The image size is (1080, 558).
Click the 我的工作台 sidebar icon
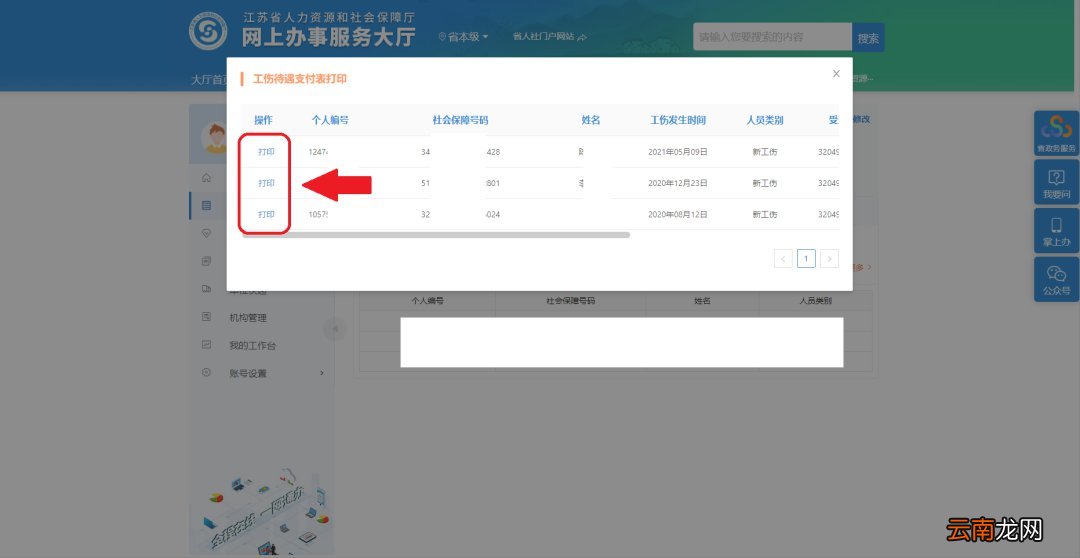[206, 344]
